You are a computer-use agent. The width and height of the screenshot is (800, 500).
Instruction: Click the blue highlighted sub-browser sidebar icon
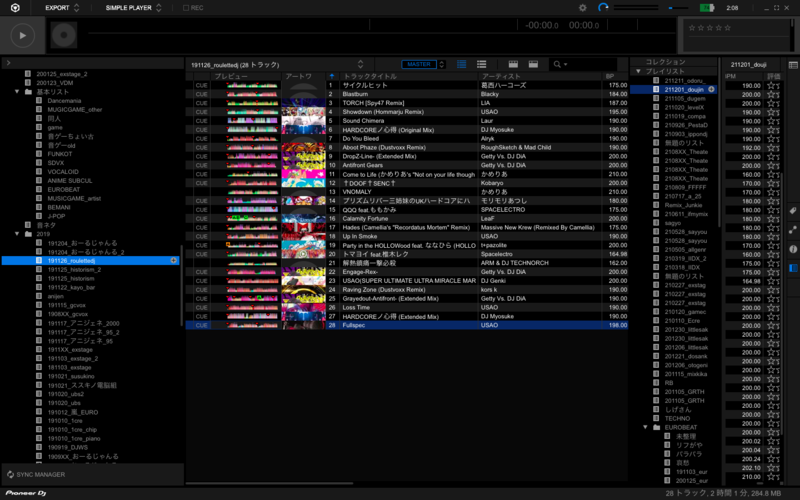click(793, 268)
